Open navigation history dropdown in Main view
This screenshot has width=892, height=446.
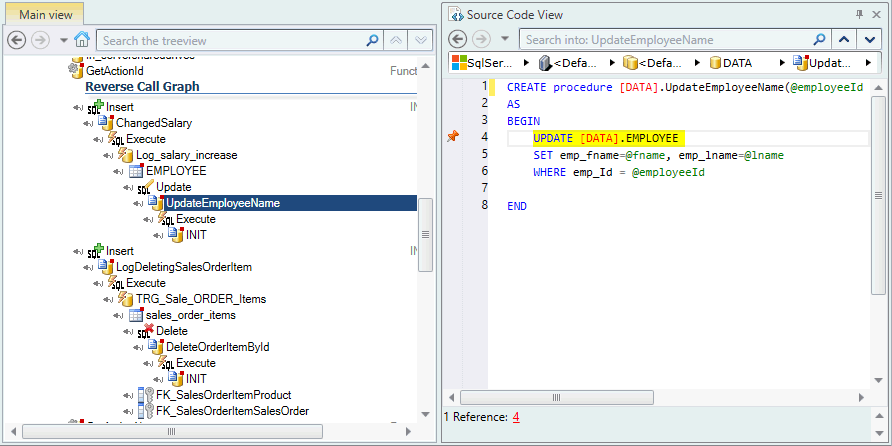(x=64, y=41)
